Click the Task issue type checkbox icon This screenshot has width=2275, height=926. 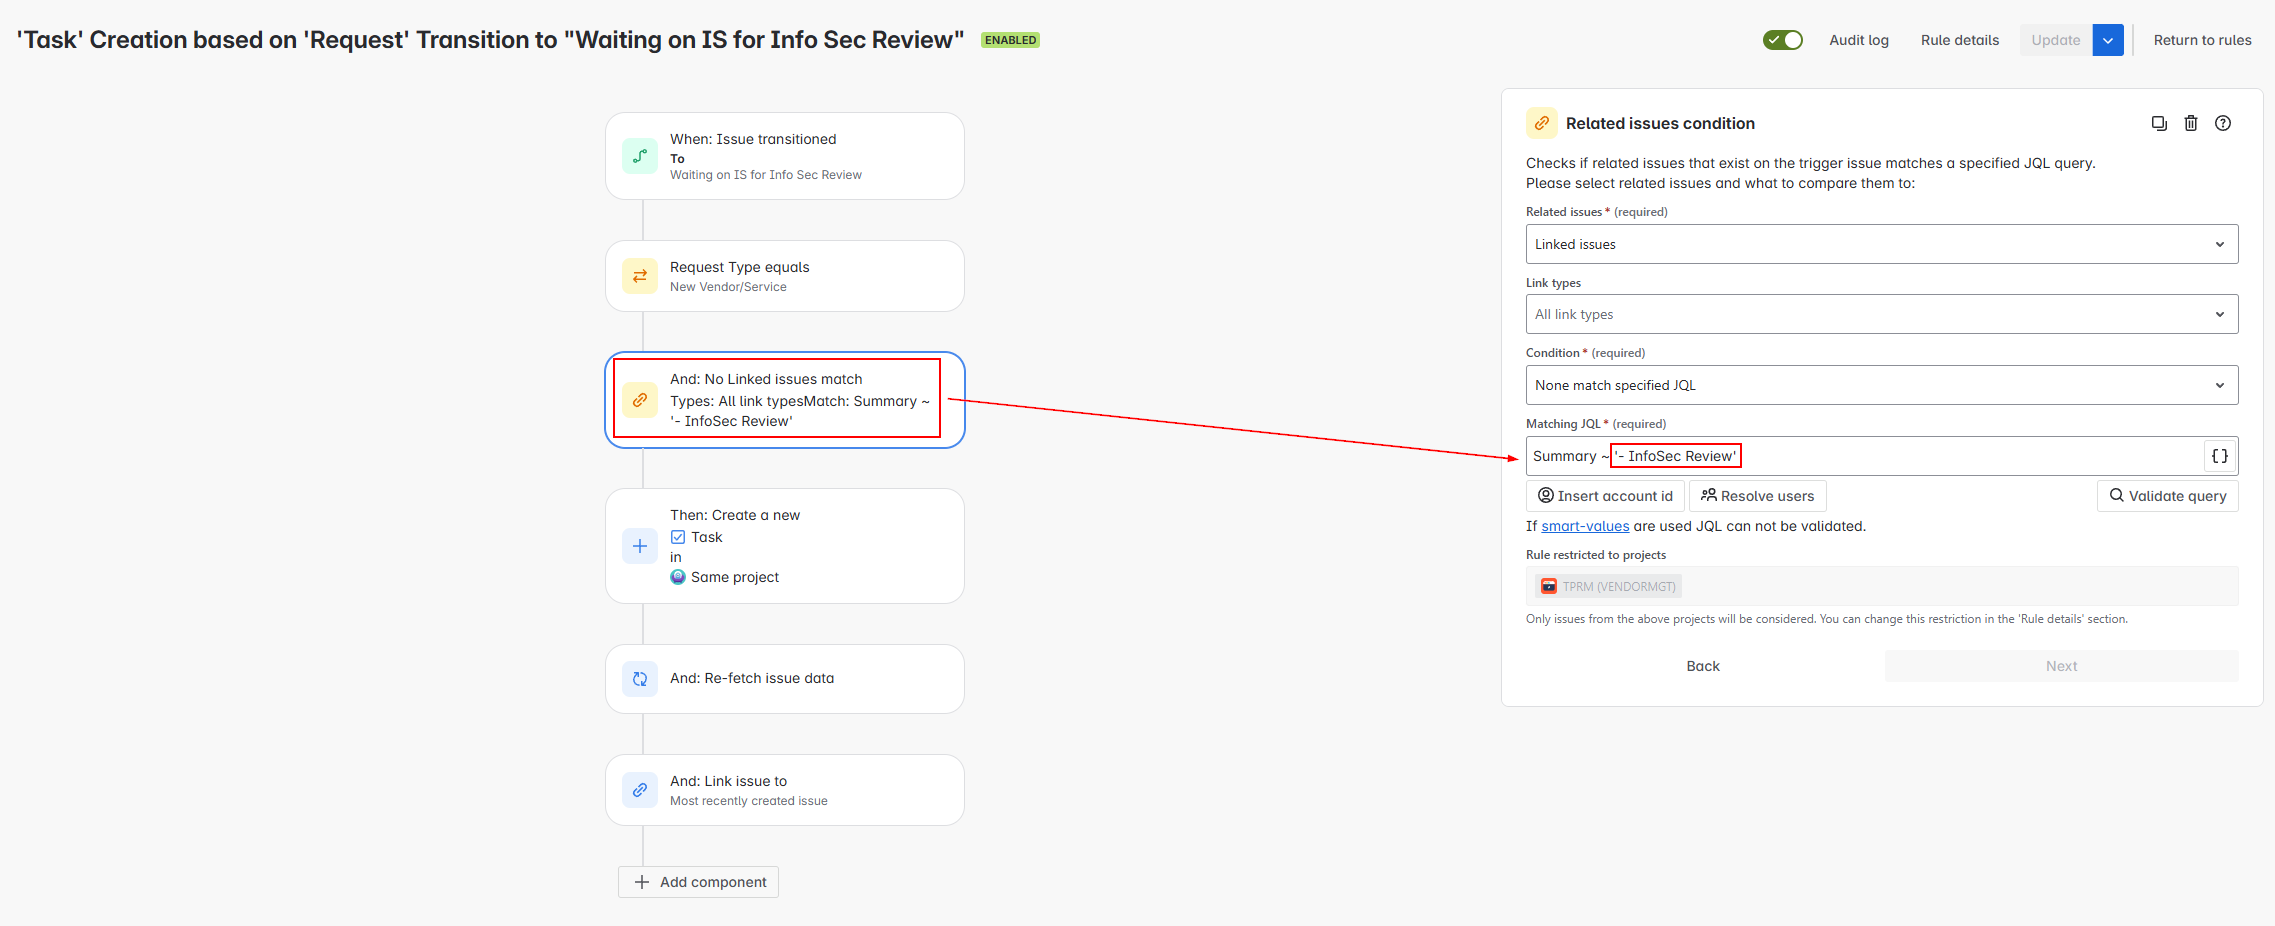click(x=678, y=537)
